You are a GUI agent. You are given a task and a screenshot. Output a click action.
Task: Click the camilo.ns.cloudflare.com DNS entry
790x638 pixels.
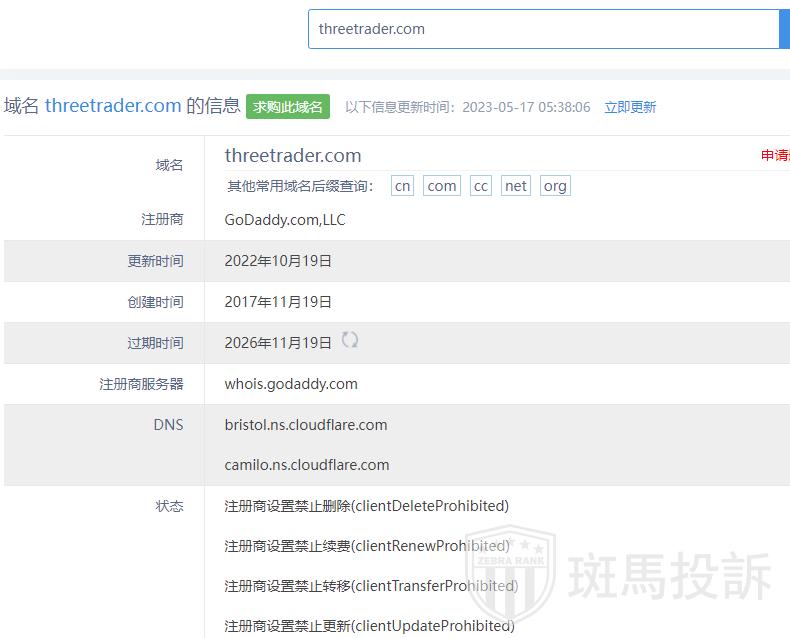click(307, 465)
